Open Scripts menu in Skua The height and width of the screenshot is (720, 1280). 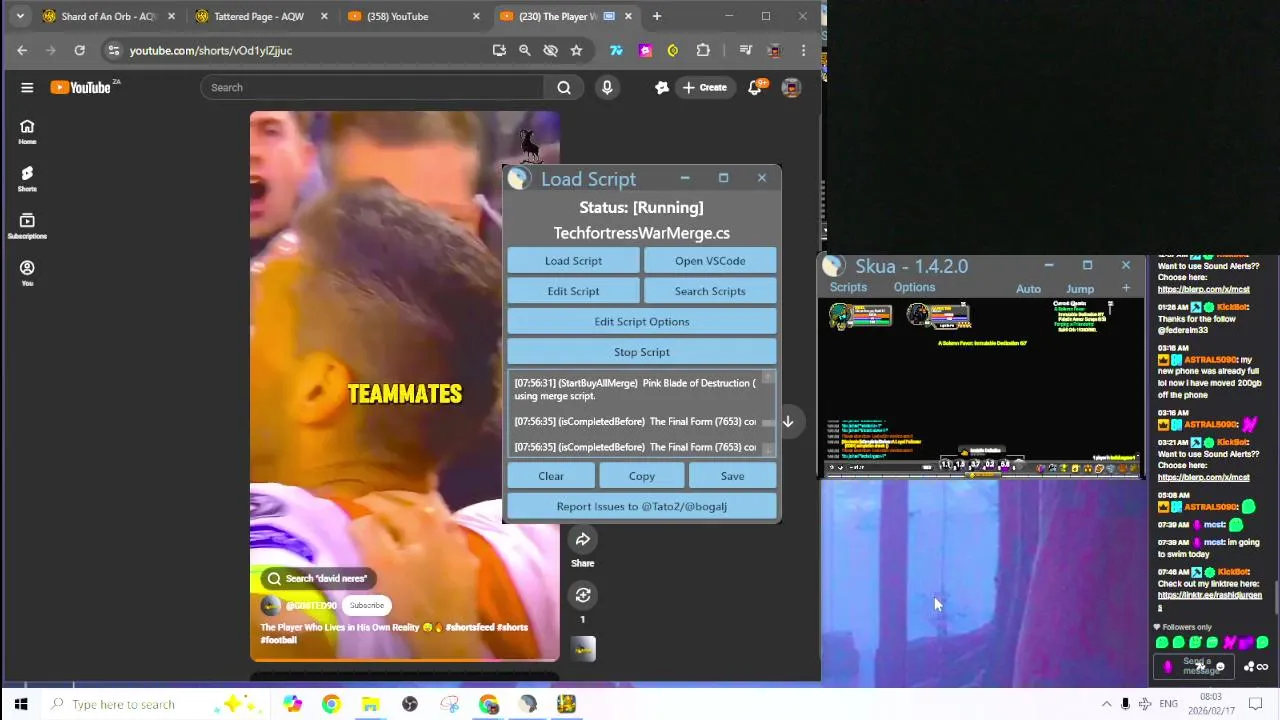848,287
